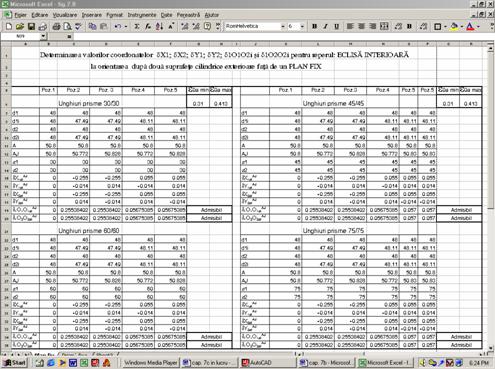Sort ascending with the A-Z icon
The height and width of the screenshot is (369, 495).
pos(159,26)
